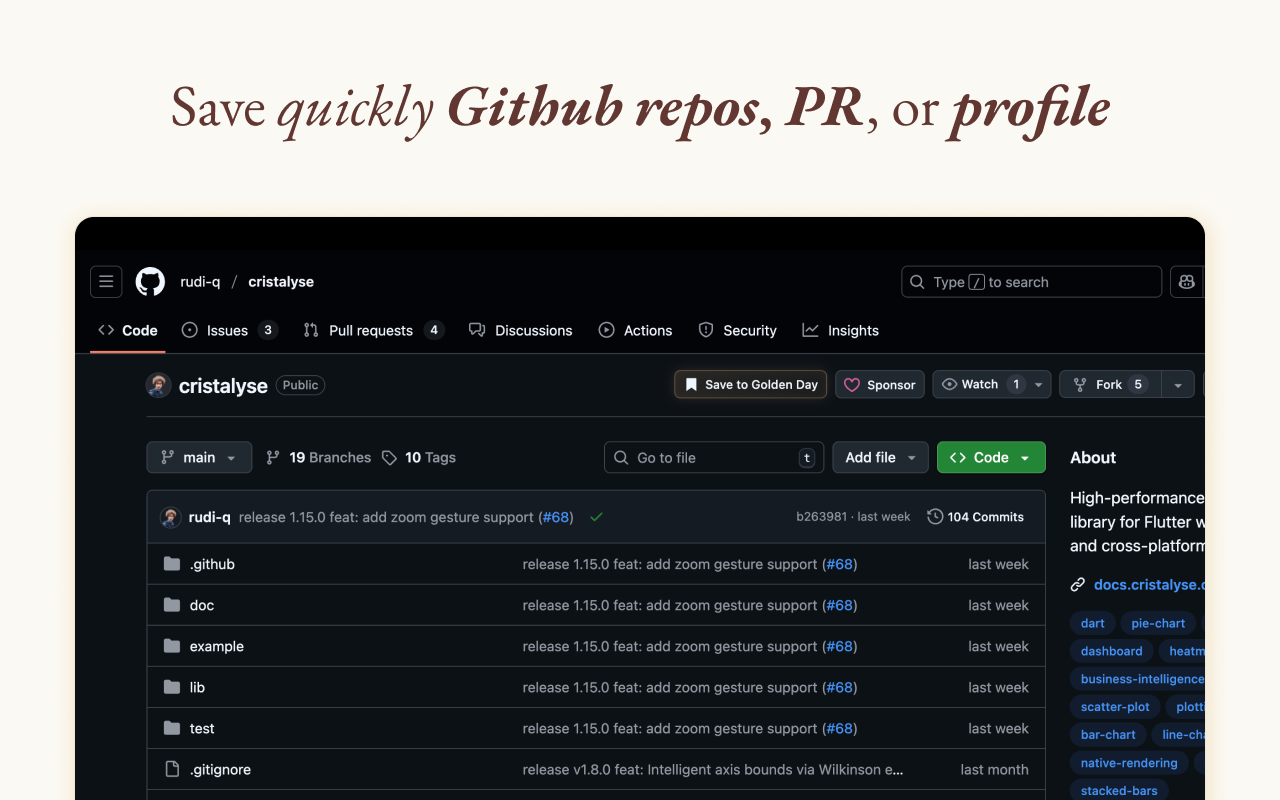Open commit hash b263981

click(x=821, y=517)
